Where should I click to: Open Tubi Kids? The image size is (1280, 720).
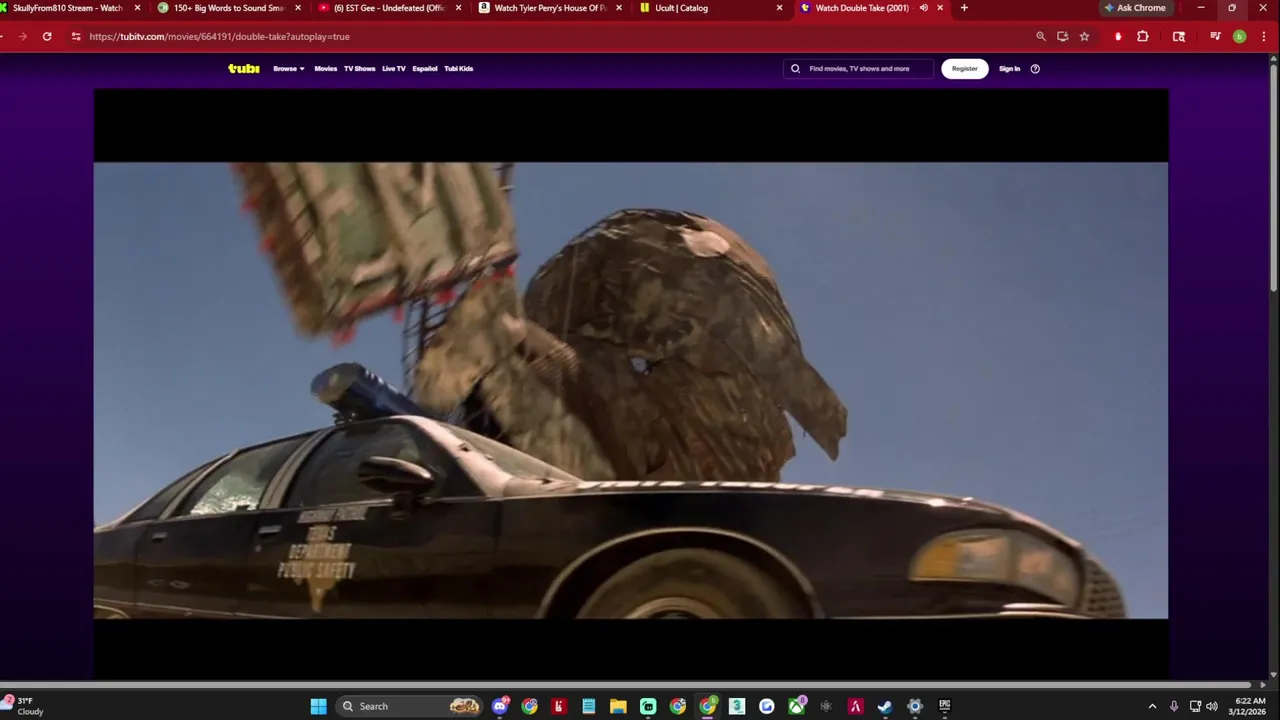tap(459, 69)
